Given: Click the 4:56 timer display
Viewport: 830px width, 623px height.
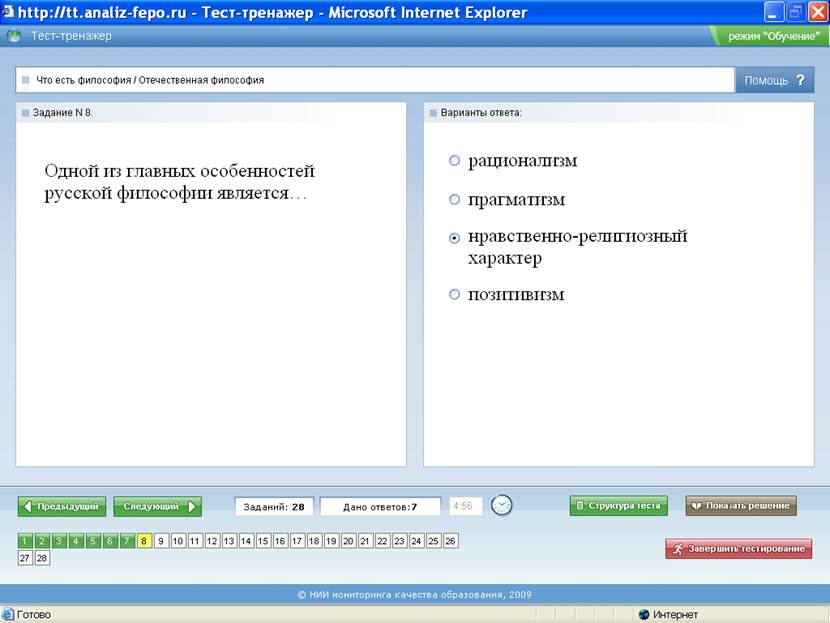Looking at the screenshot, I should [465, 506].
